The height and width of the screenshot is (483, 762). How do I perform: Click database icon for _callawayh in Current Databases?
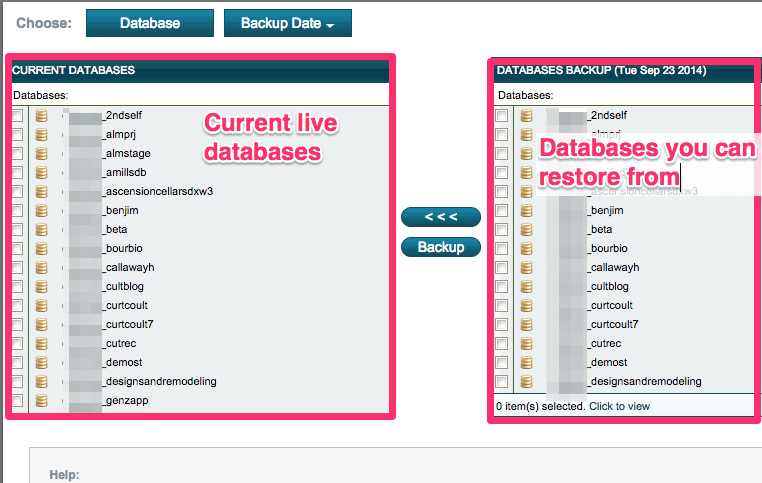[x=42, y=267]
